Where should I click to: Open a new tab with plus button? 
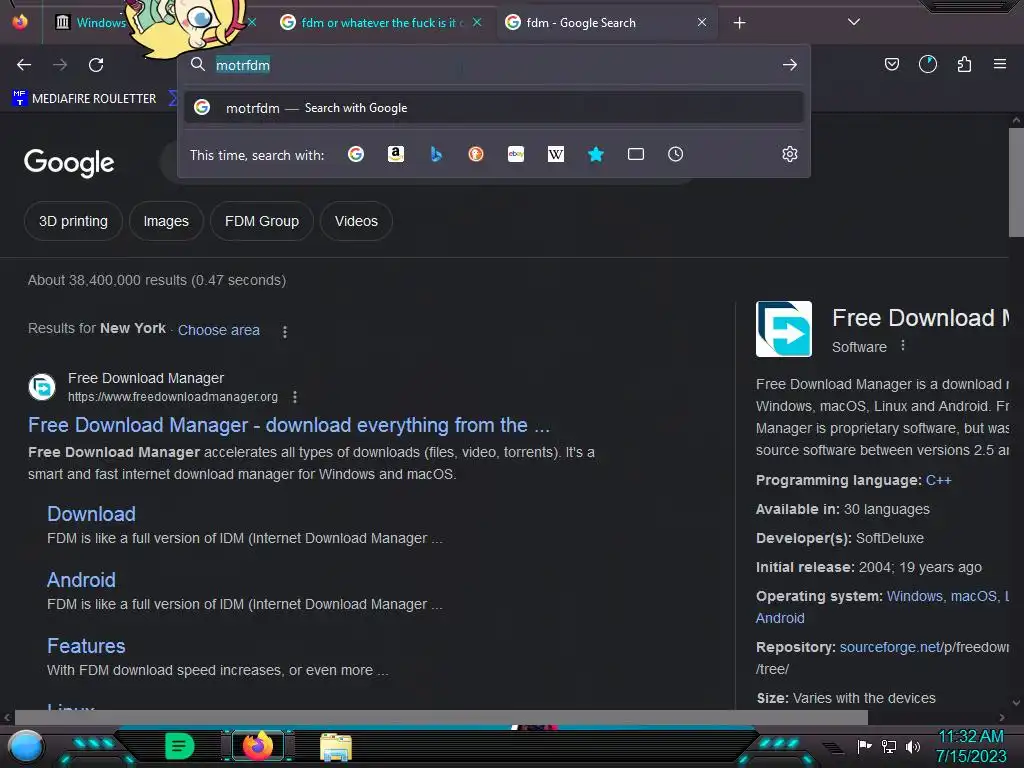click(739, 23)
